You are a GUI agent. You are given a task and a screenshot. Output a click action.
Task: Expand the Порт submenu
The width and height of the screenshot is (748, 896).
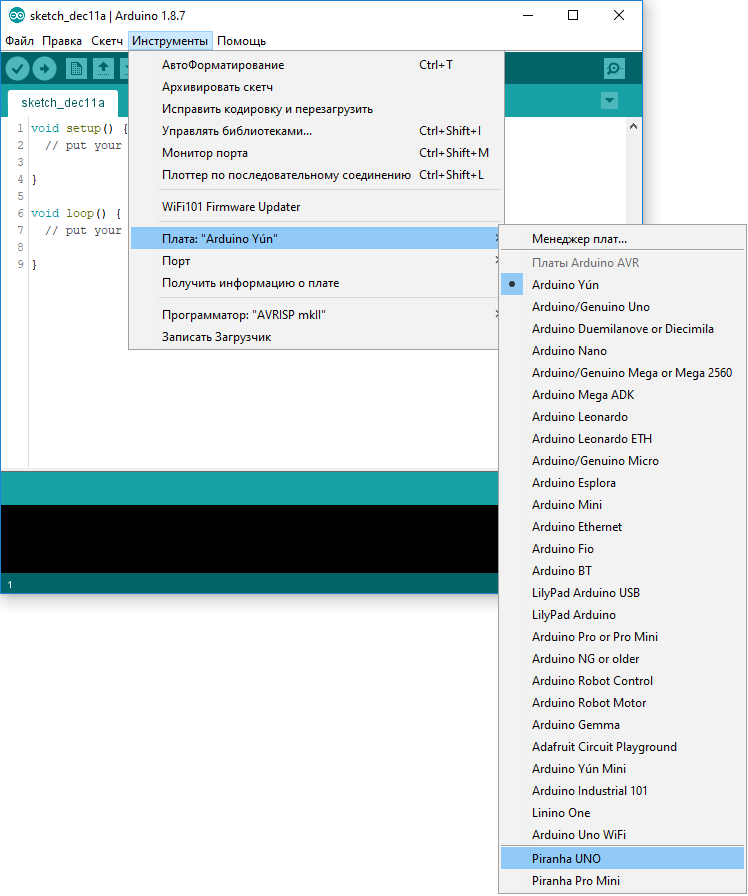coord(316,261)
